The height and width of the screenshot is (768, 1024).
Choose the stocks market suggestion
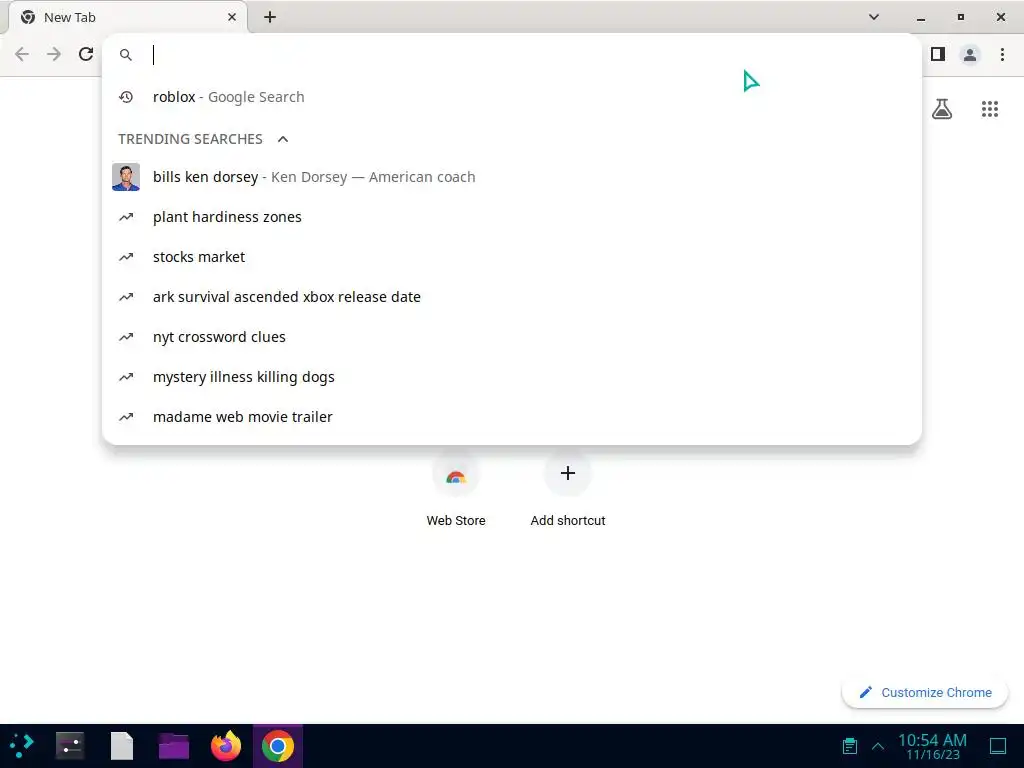[512, 257]
